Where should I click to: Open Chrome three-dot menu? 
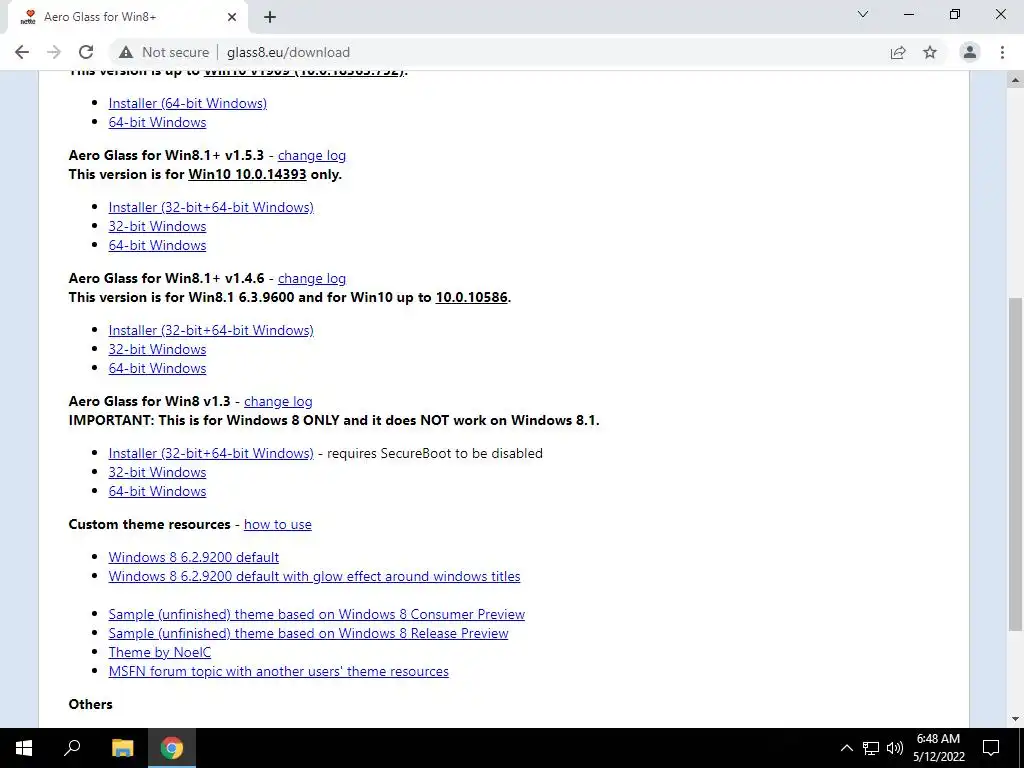pos(1002,52)
